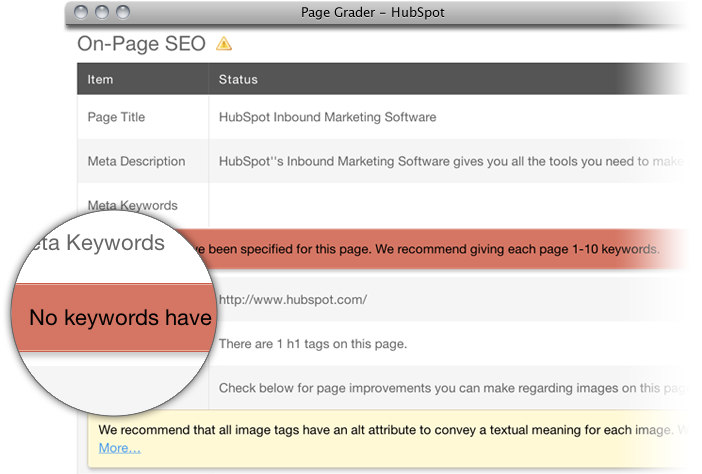Viewport: 702px width, 474px height.
Task: Click the On-Page SEO heading
Action: click(141, 44)
